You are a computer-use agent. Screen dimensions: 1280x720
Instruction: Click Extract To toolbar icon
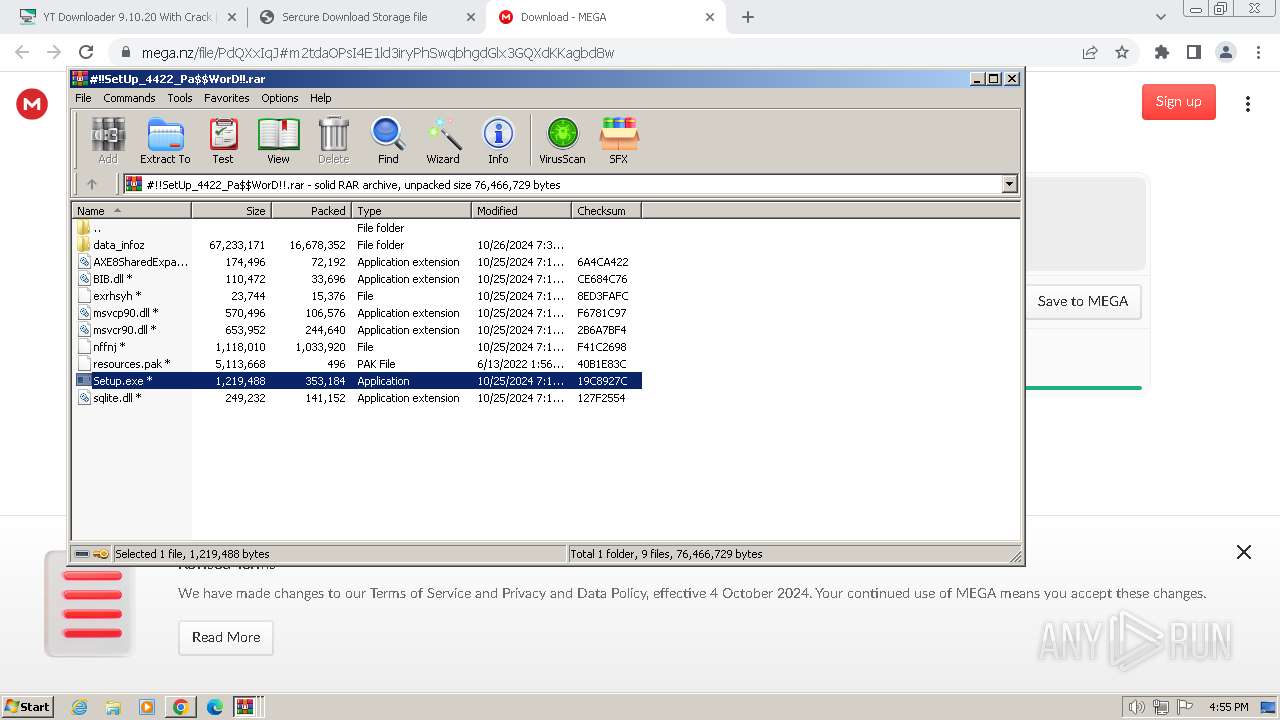click(165, 140)
